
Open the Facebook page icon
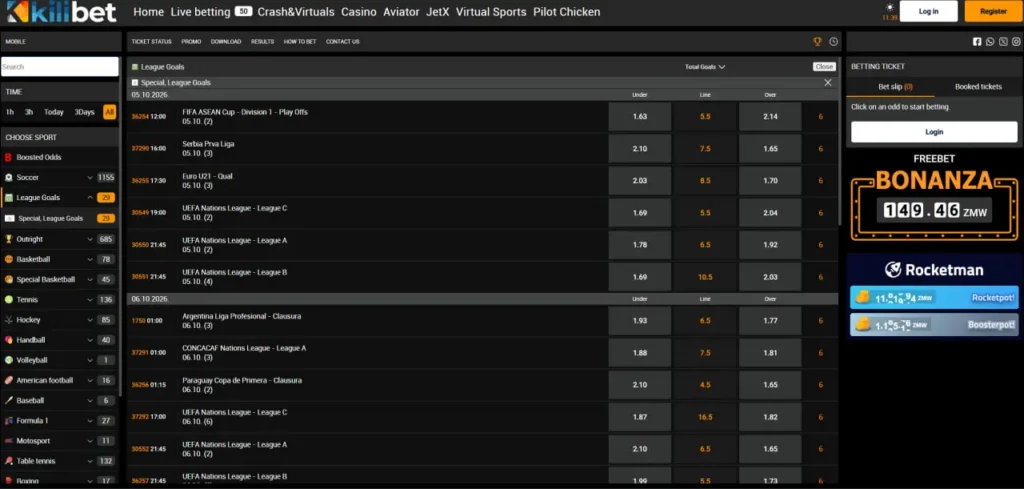[977, 41]
